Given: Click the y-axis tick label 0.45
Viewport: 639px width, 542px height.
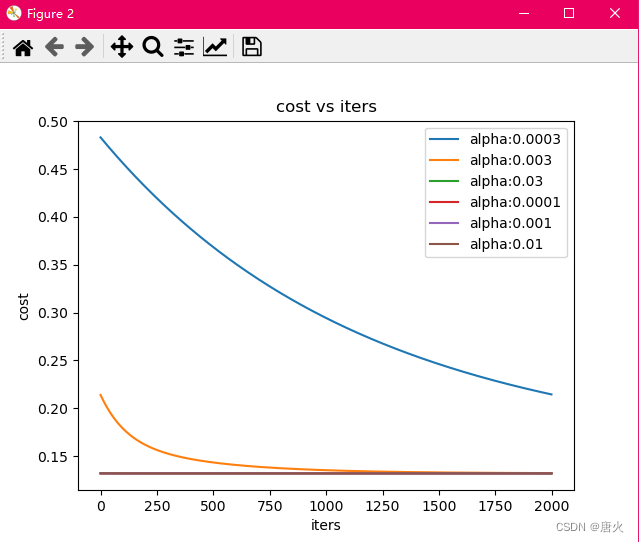Looking at the screenshot, I should pyautogui.click(x=53, y=170).
